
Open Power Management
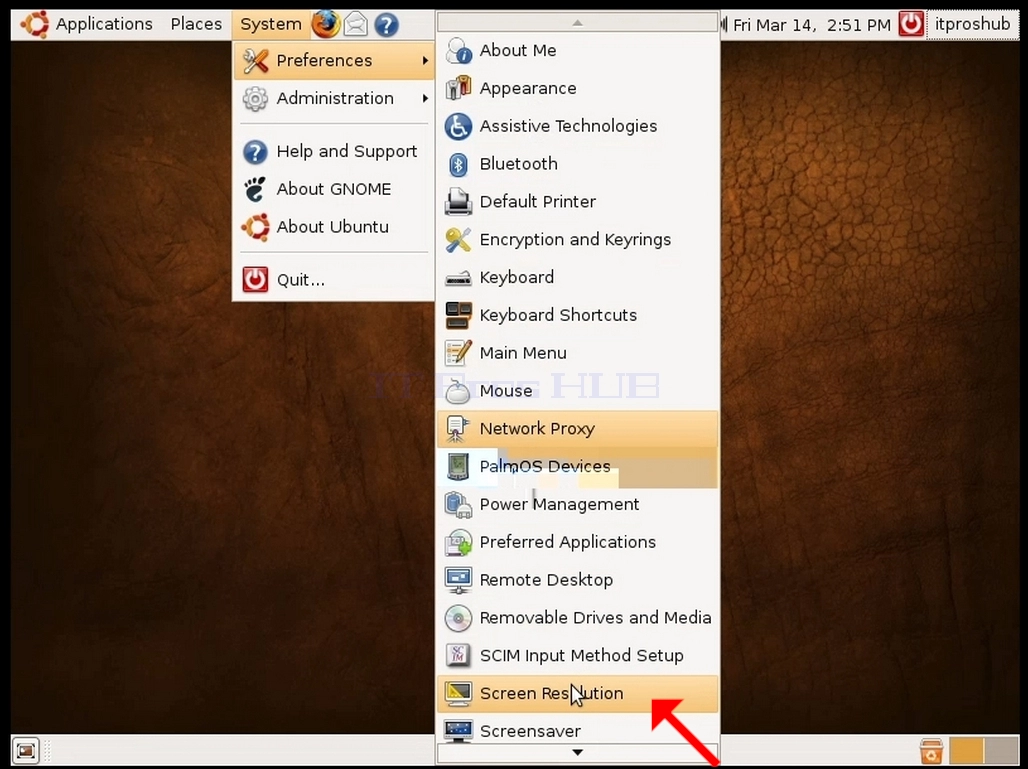578,504
